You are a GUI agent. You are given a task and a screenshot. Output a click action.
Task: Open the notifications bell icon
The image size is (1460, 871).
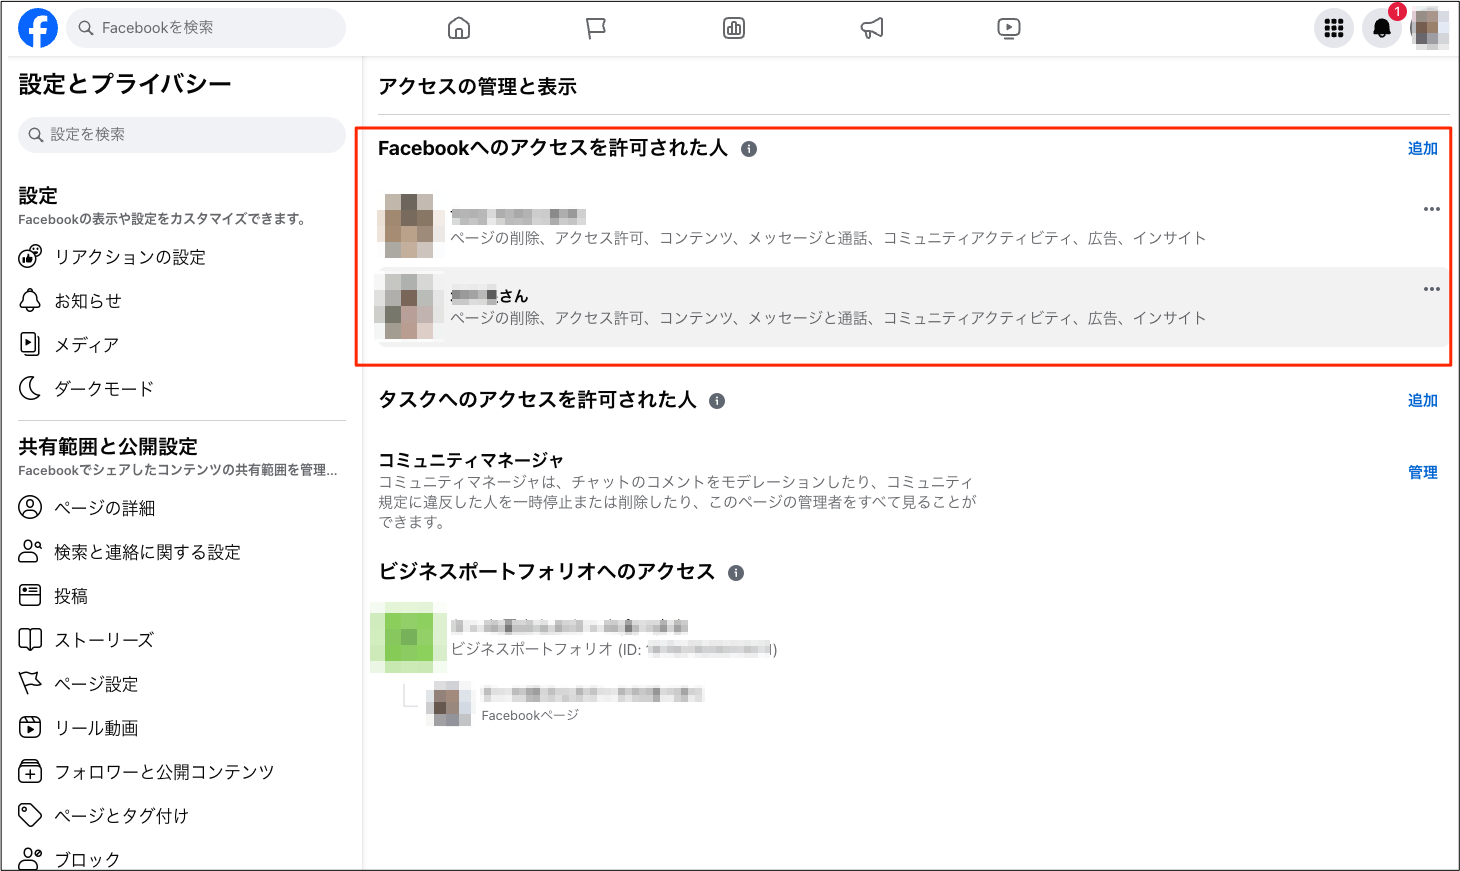(x=1382, y=28)
